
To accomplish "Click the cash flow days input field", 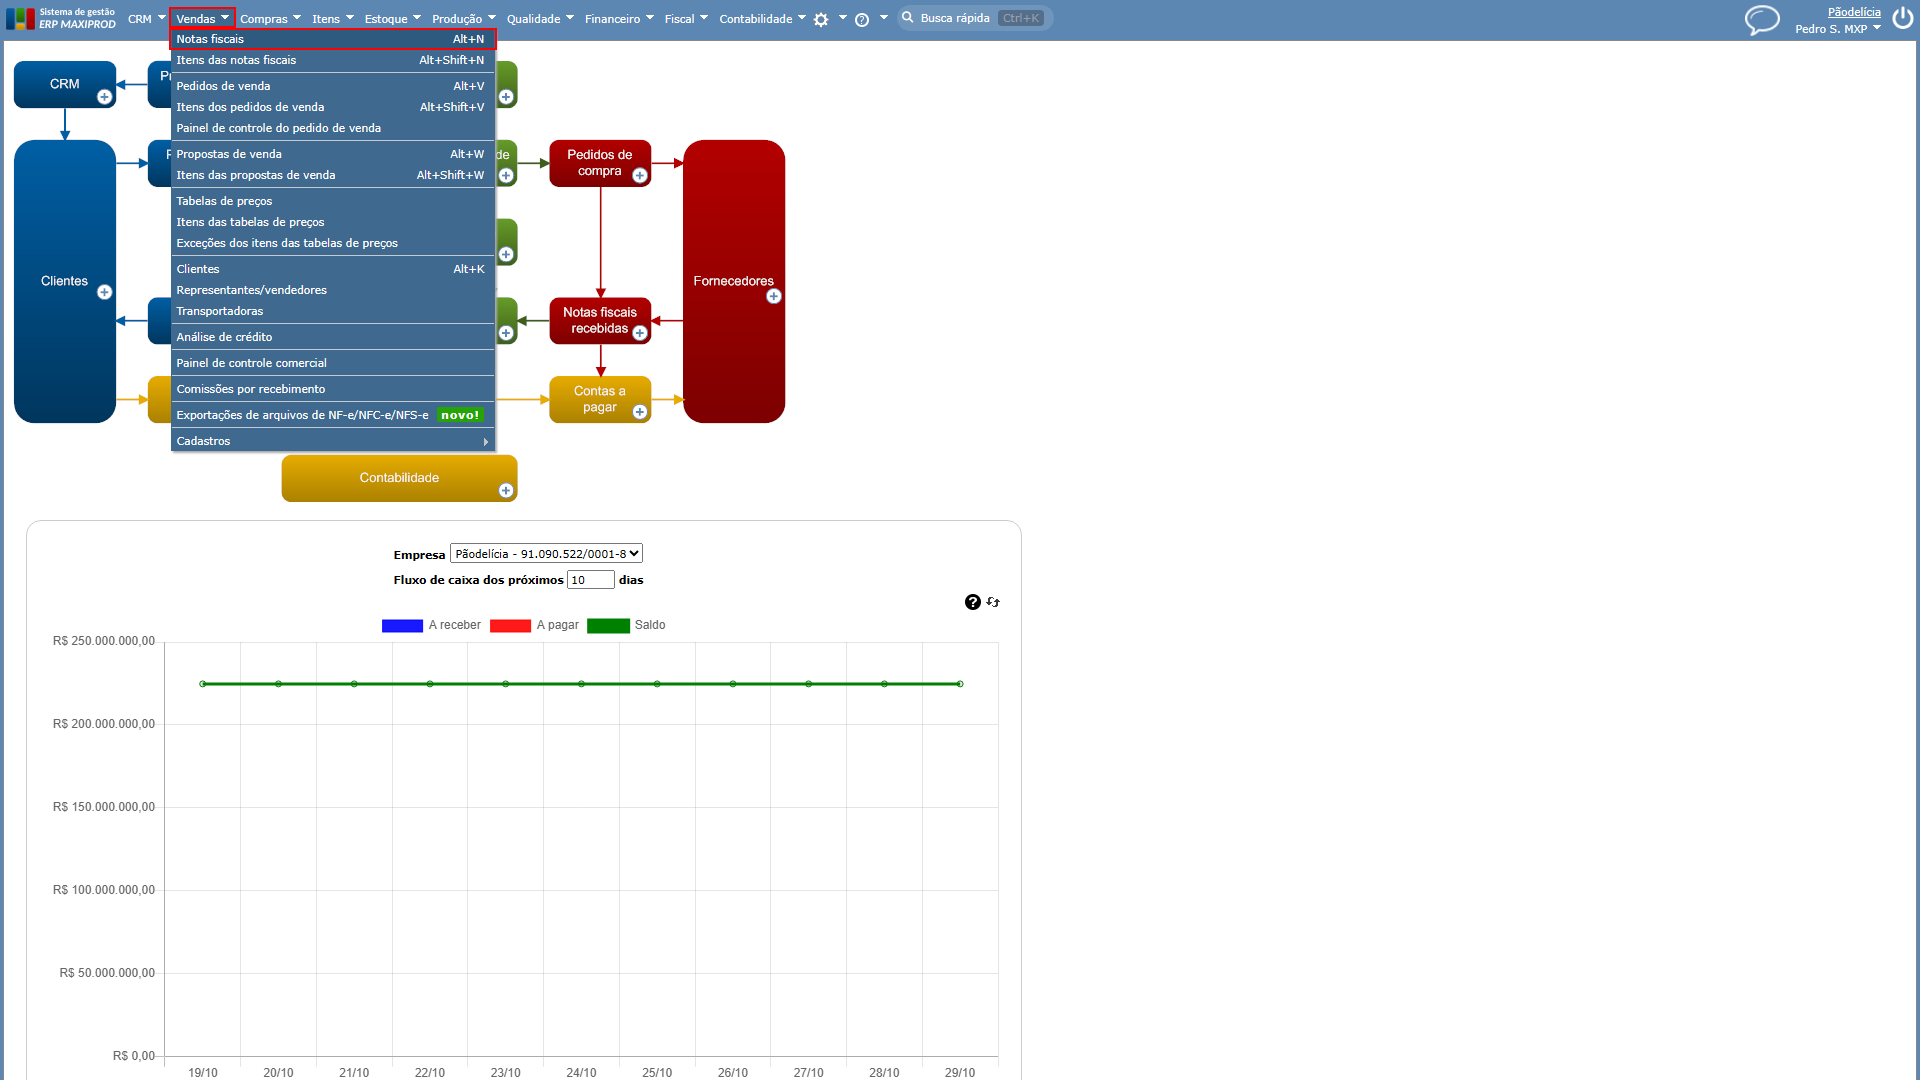I will [x=590, y=580].
